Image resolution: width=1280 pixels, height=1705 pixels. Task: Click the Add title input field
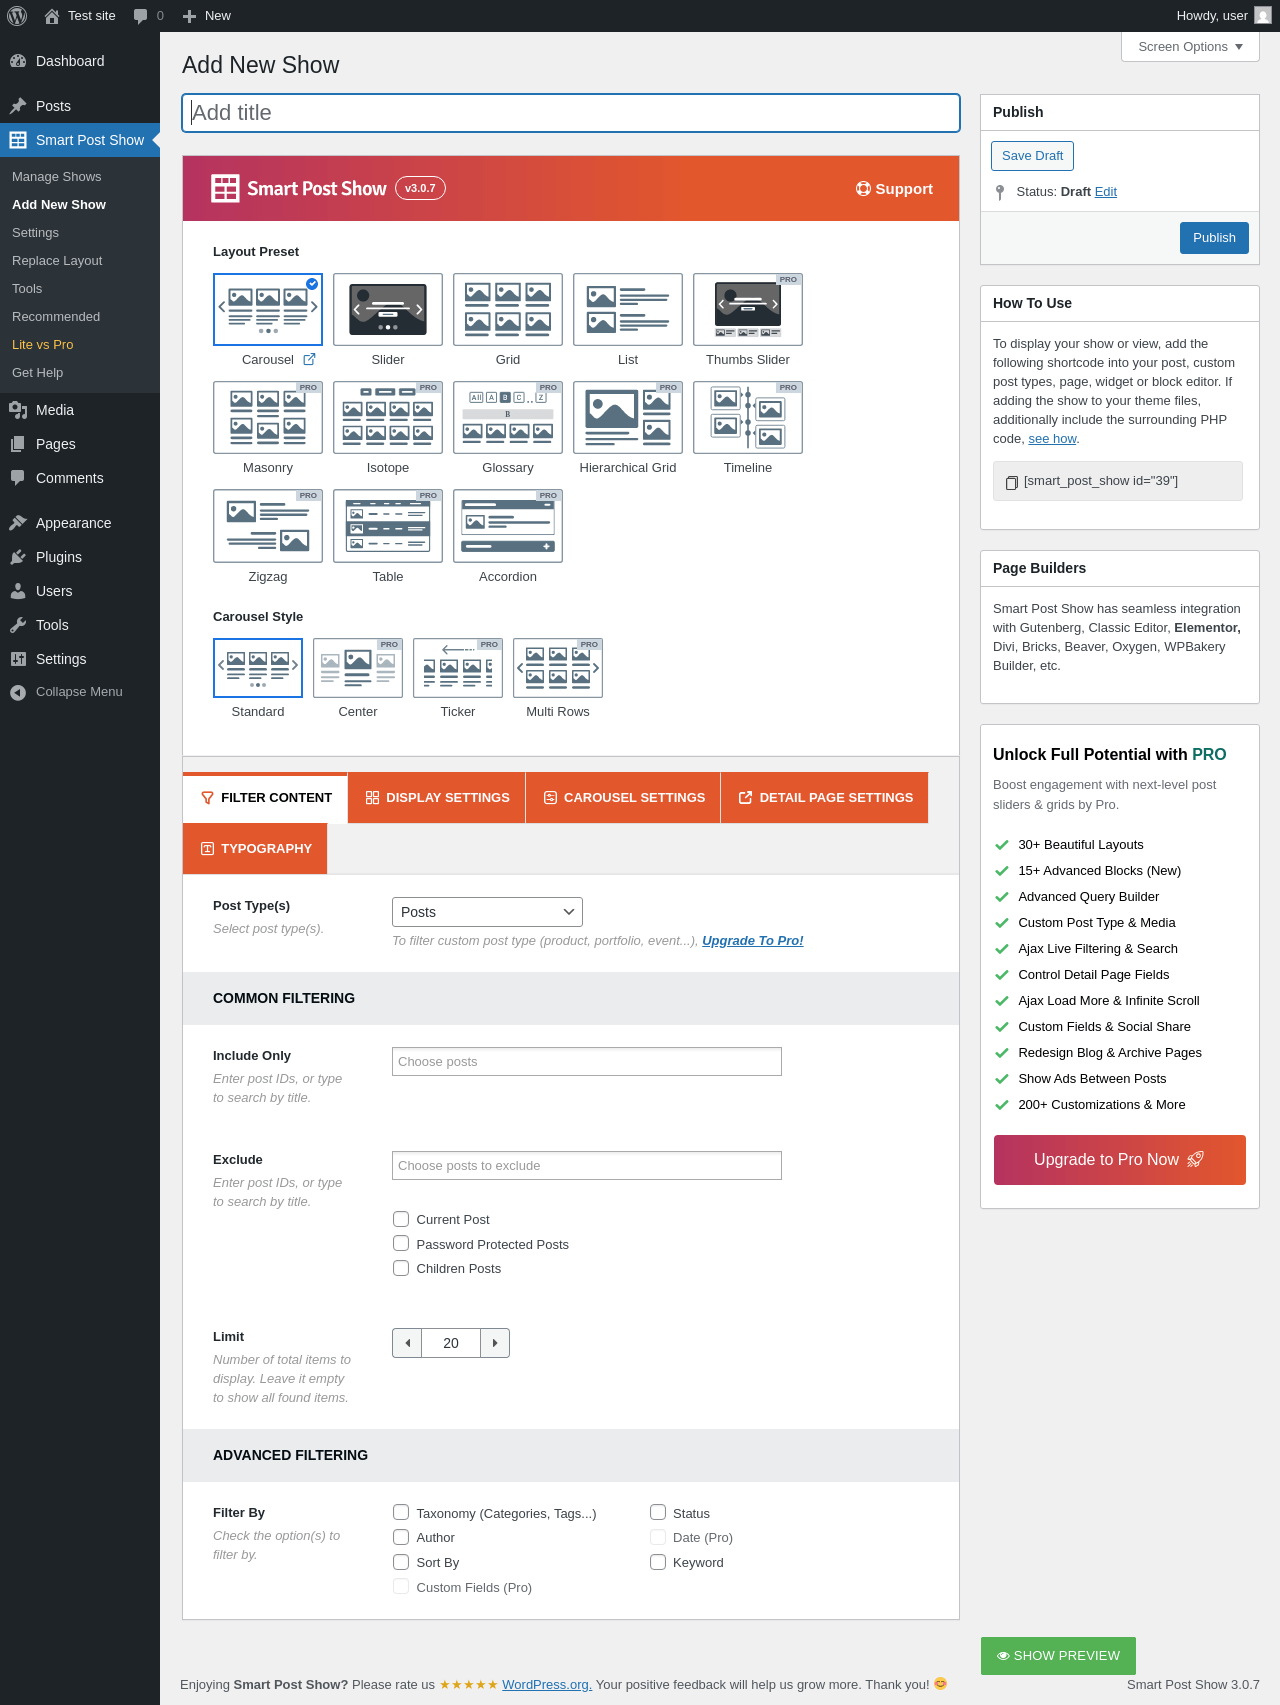(x=571, y=113)
